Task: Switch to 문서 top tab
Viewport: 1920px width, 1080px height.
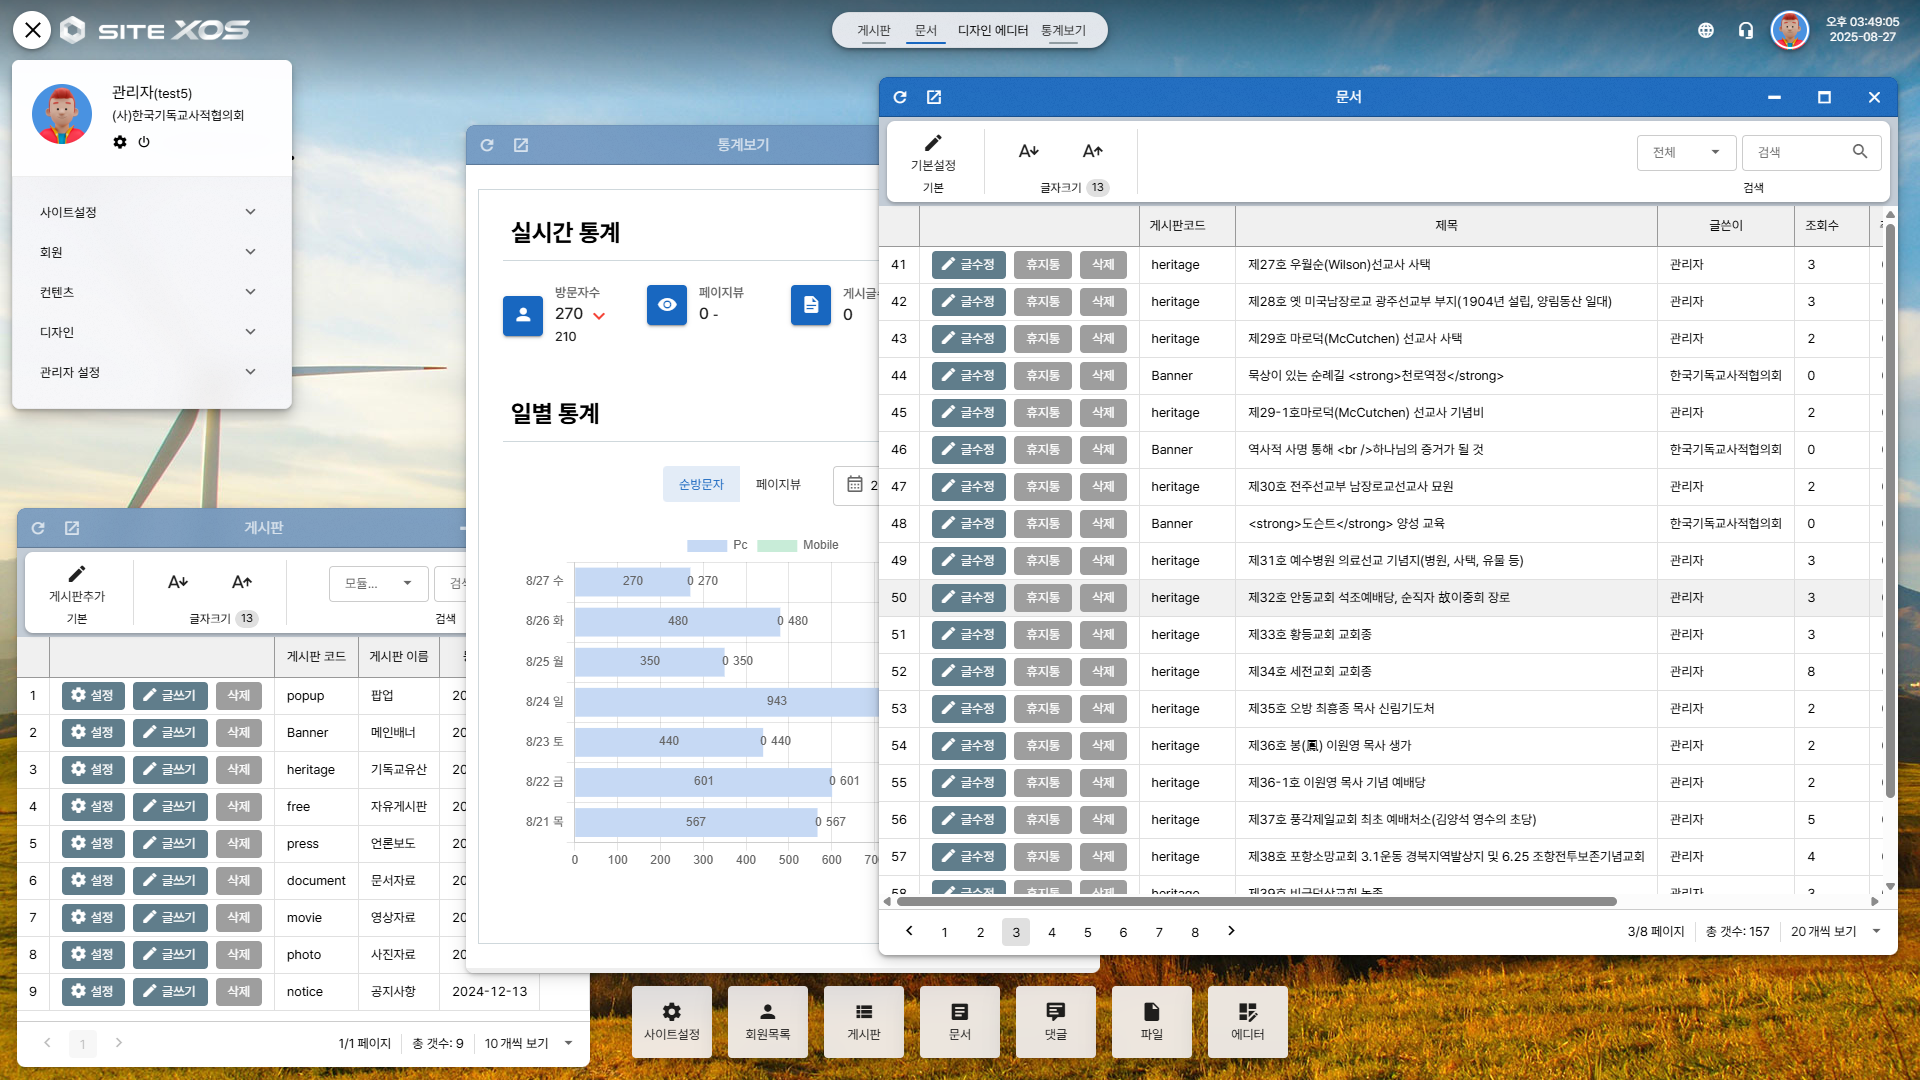Action: coord(926,30)
